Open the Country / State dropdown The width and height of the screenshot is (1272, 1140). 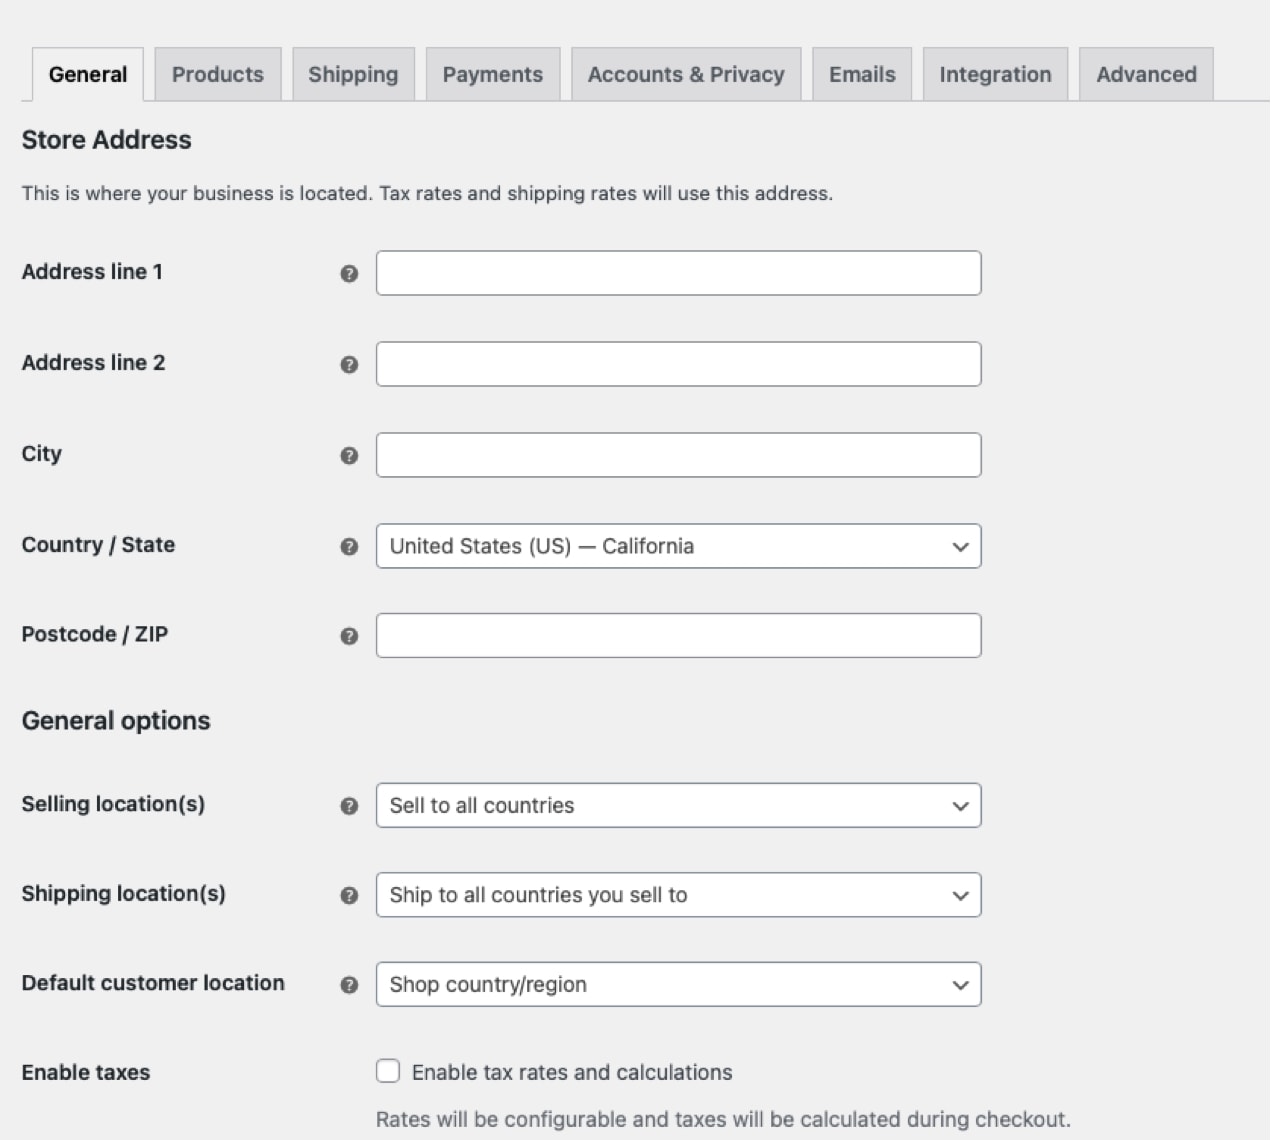click(x=678, y=546)
